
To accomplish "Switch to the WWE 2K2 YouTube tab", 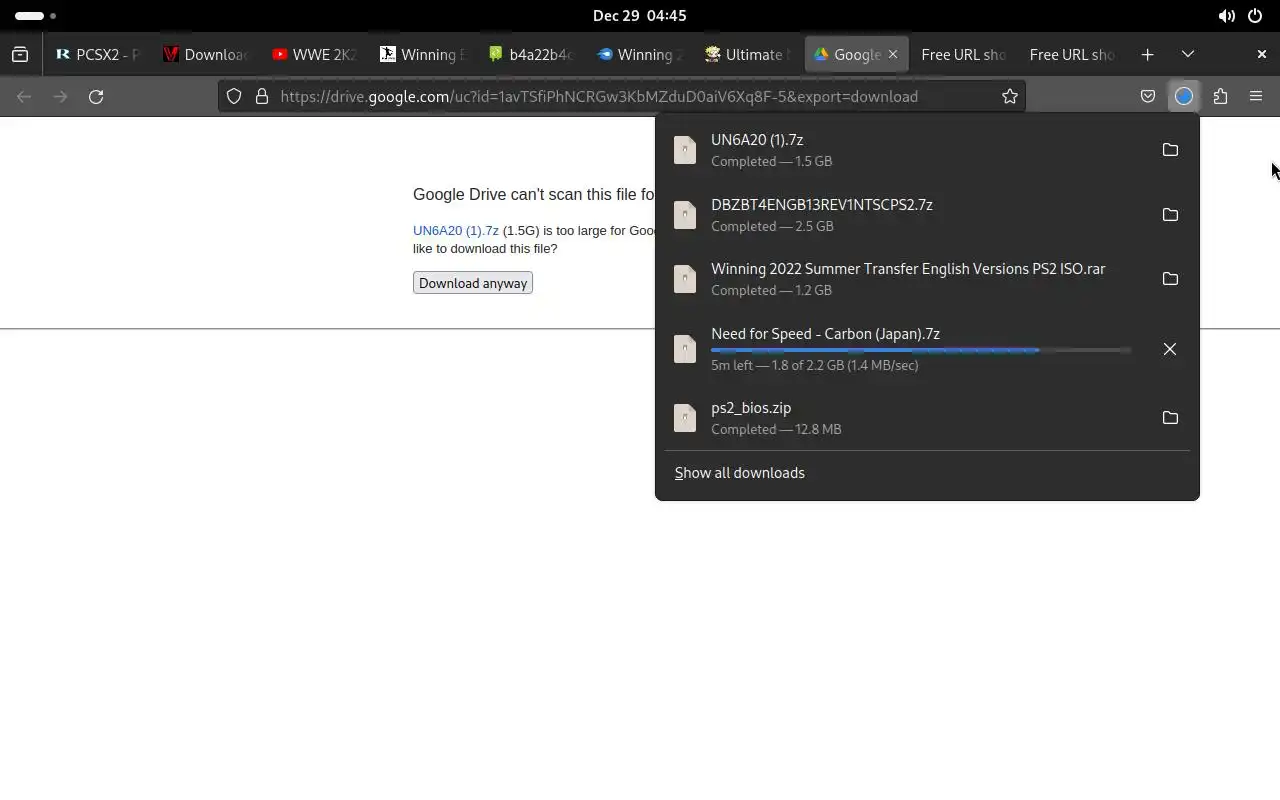I will [x=314, y=55].
